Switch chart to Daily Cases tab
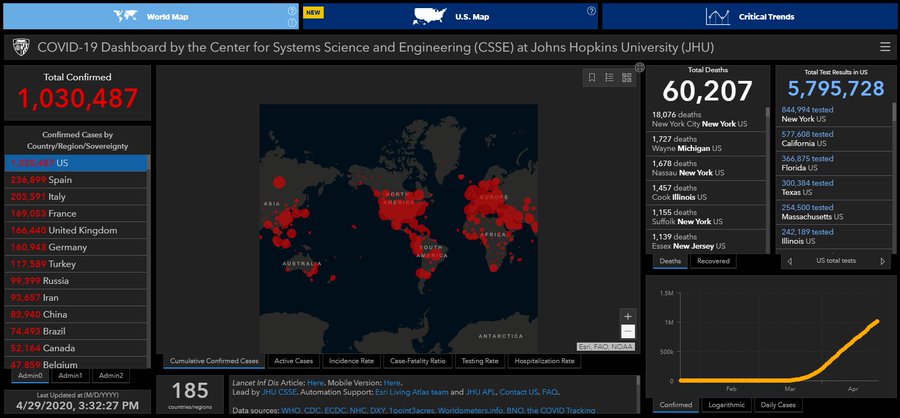This screenshot has width=900, height=418. [778, 405]
